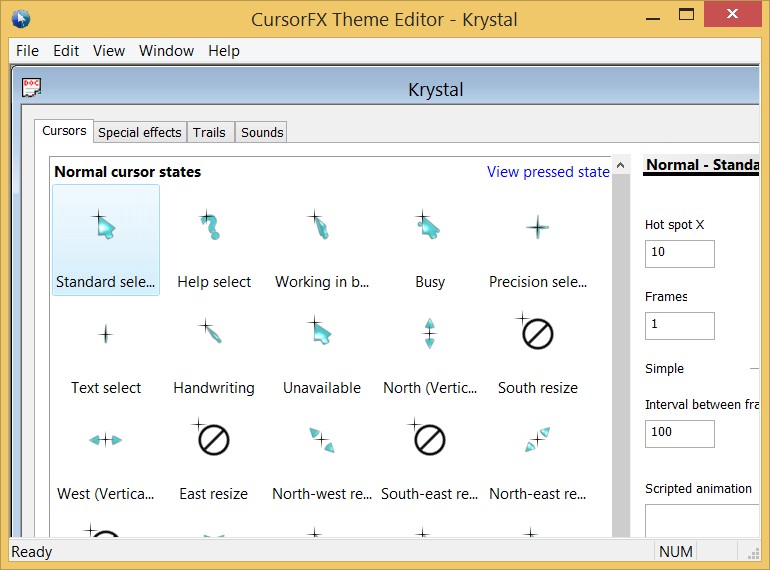Click the Krystal document icon
The width and height of the screenshot is (770, 570).
tap(31, 88)
